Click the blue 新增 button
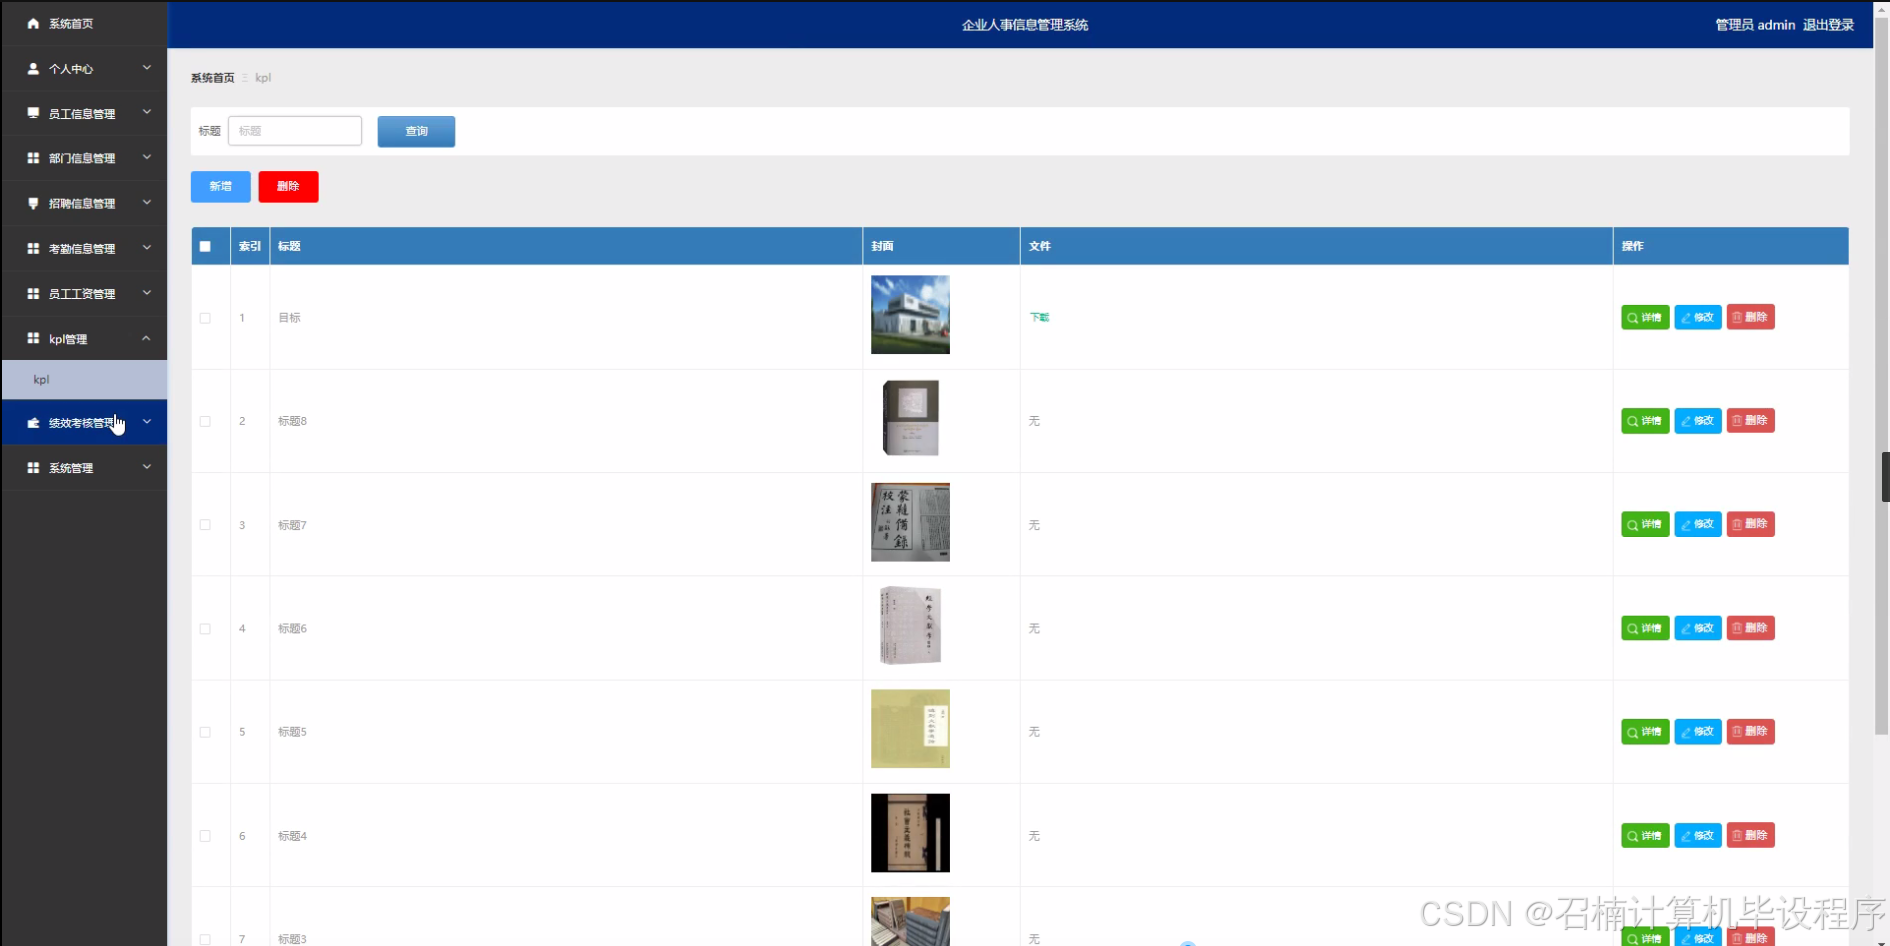 click(221, 186)
